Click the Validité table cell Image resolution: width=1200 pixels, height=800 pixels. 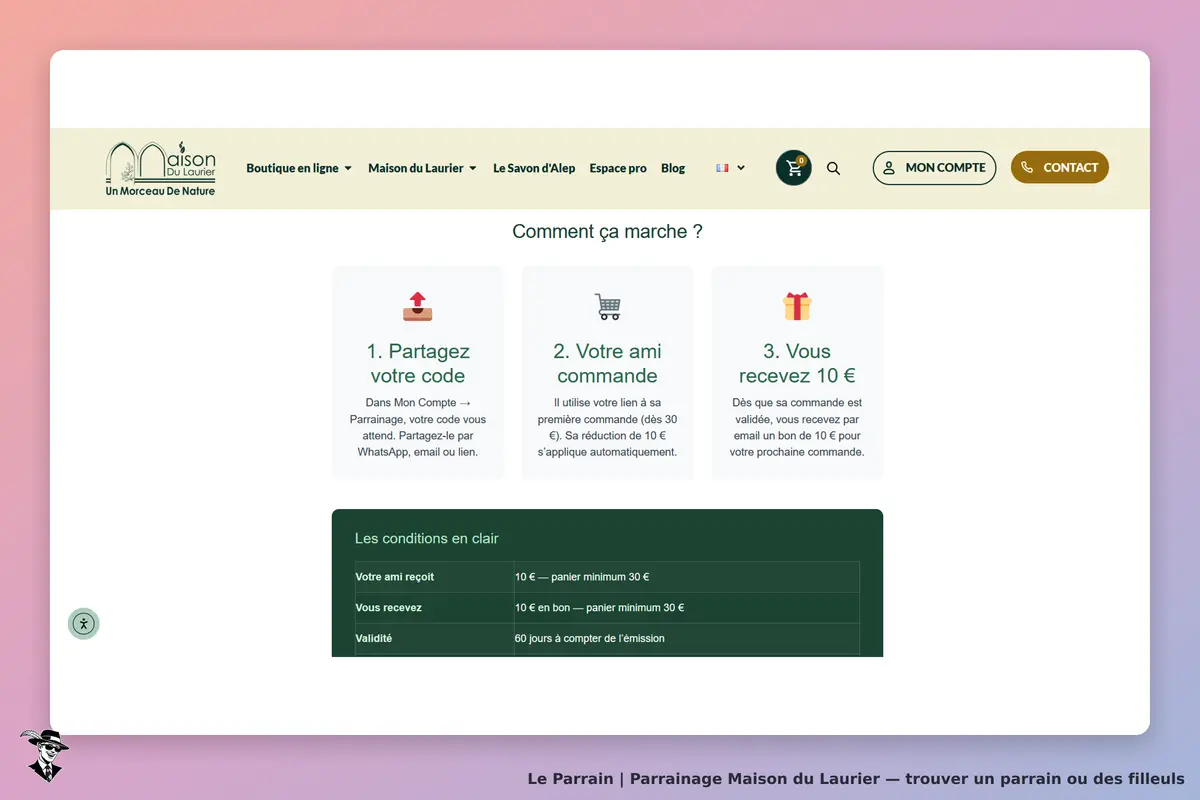coord(434,638)
